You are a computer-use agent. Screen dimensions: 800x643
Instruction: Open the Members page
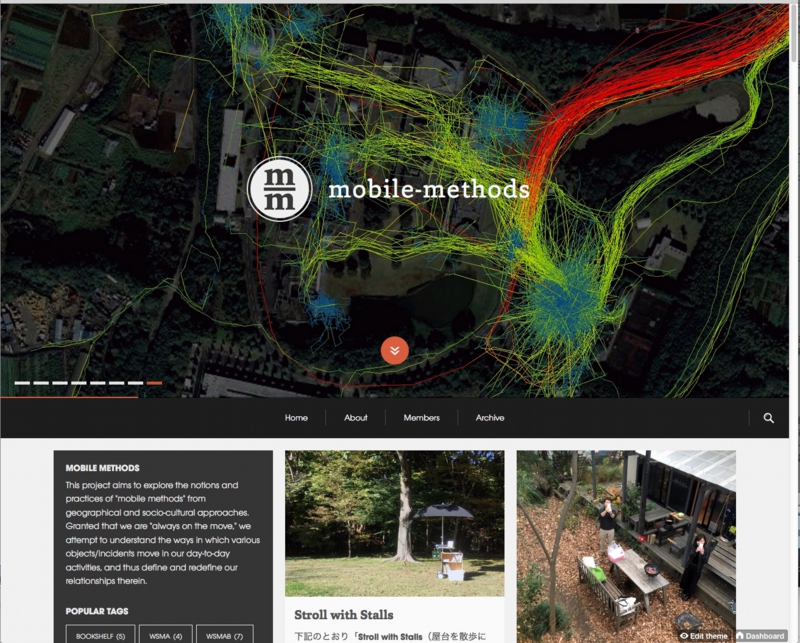click(x=421, y=417)
